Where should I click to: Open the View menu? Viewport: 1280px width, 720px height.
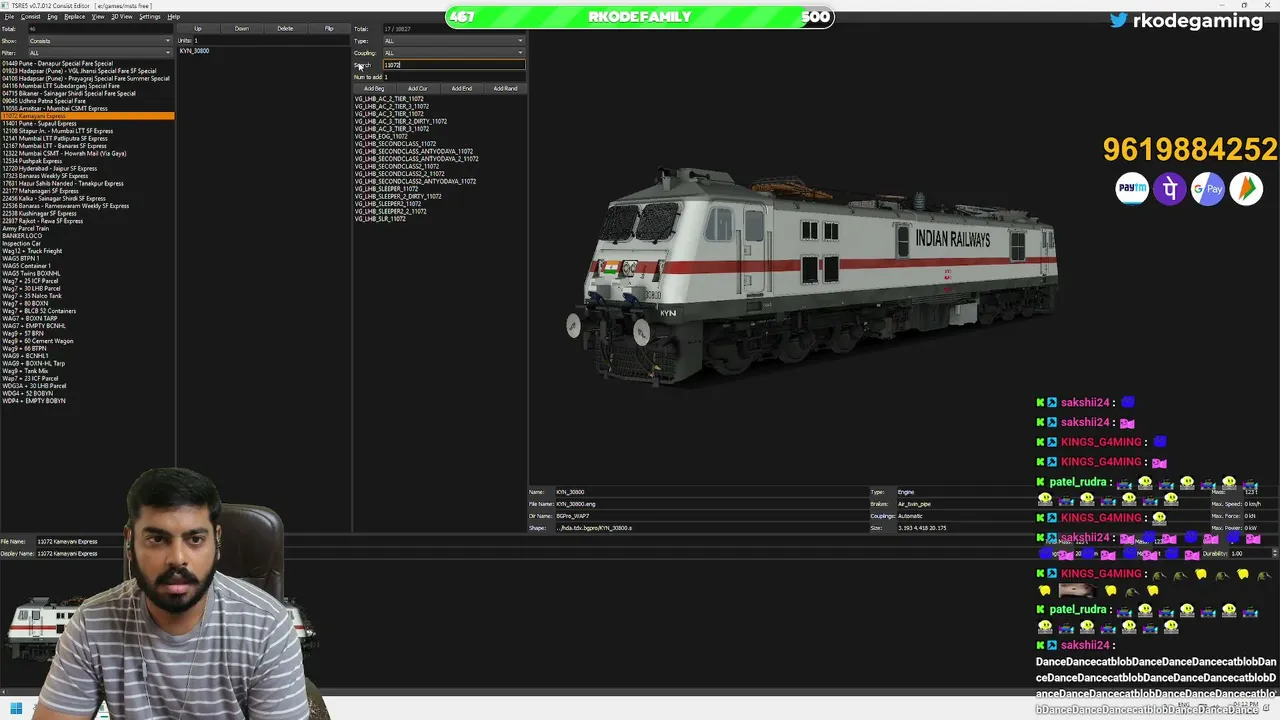point(98,17)
